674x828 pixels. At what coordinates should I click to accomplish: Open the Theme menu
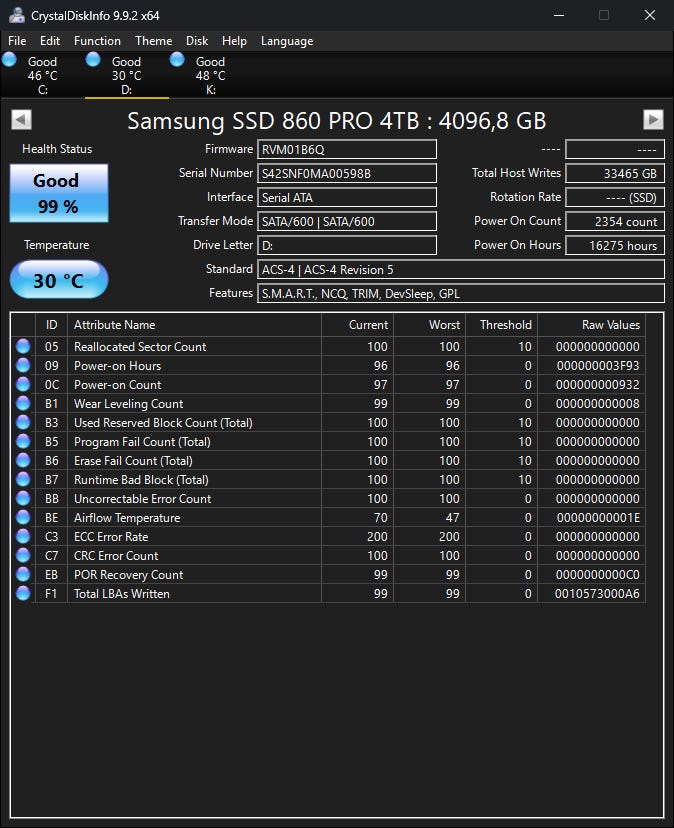pos(153,41)
